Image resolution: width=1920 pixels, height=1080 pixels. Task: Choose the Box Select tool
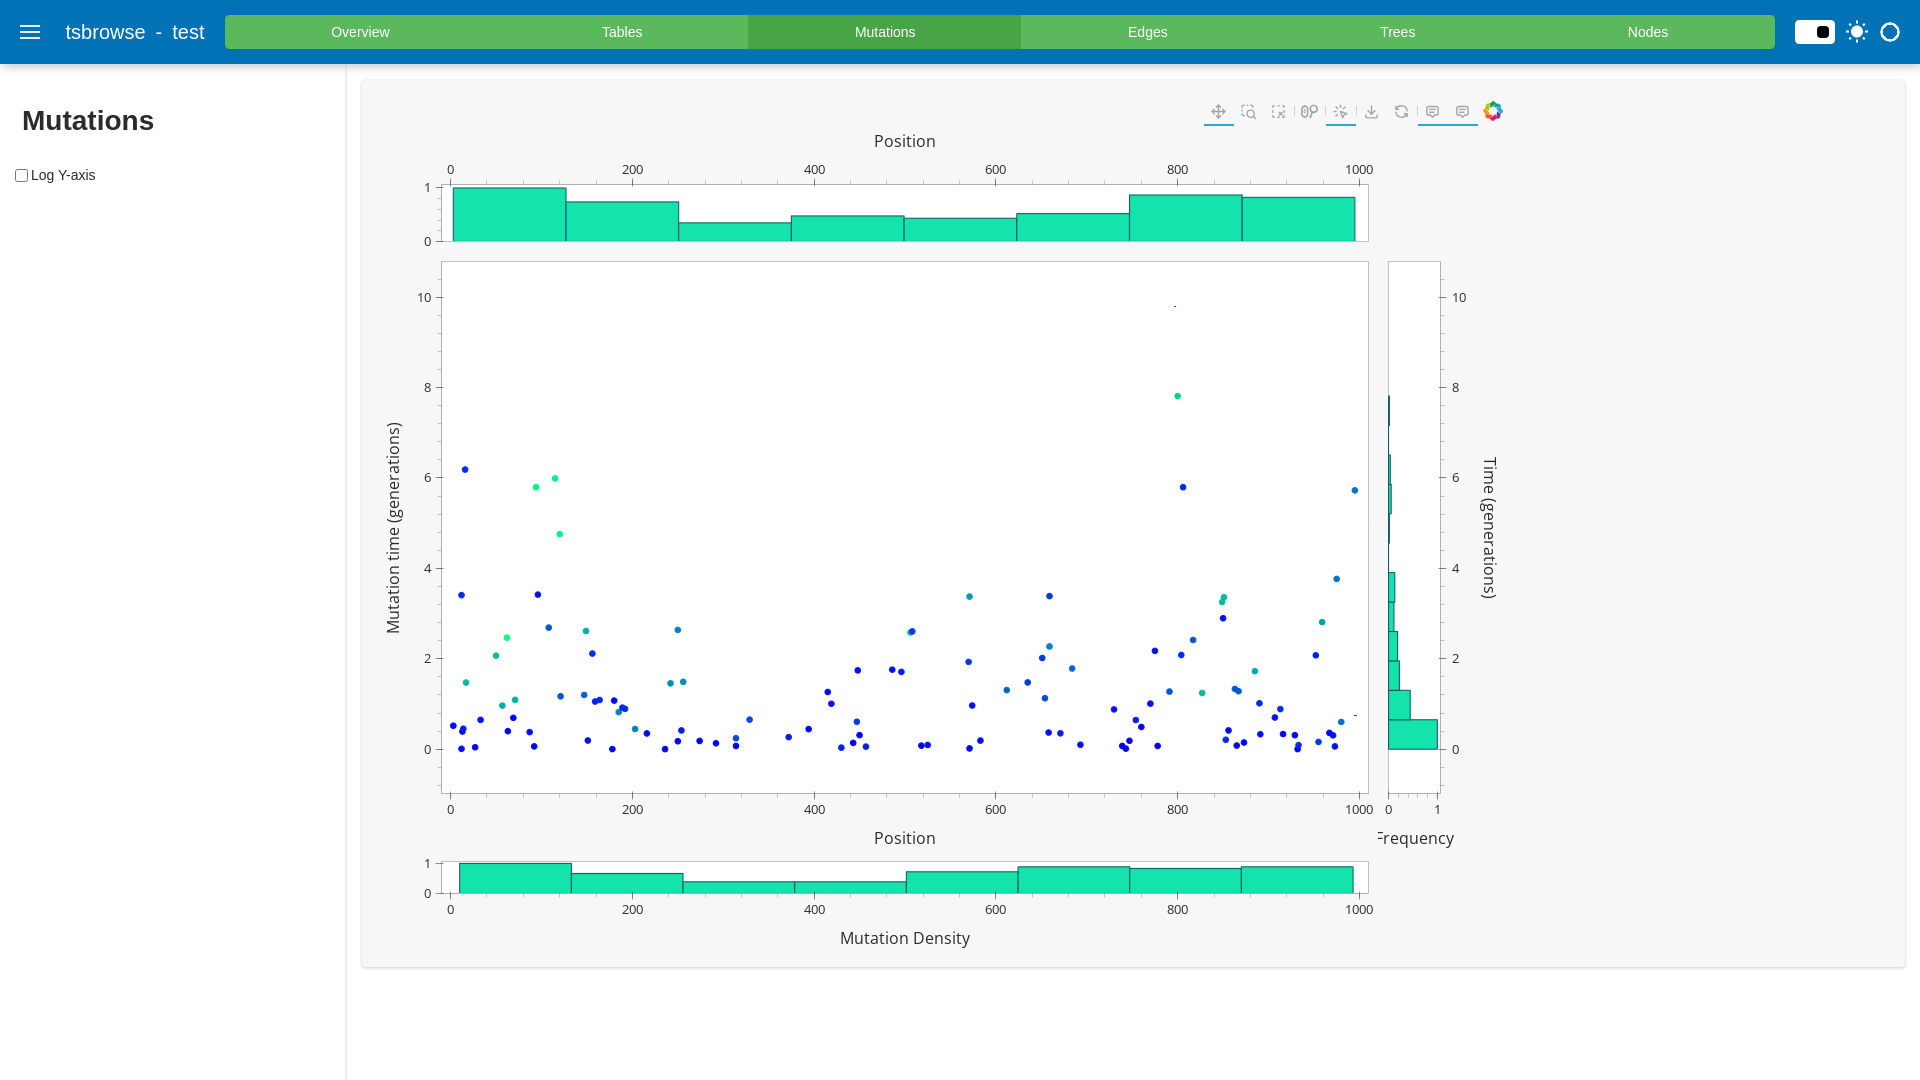click(1278, 112)
